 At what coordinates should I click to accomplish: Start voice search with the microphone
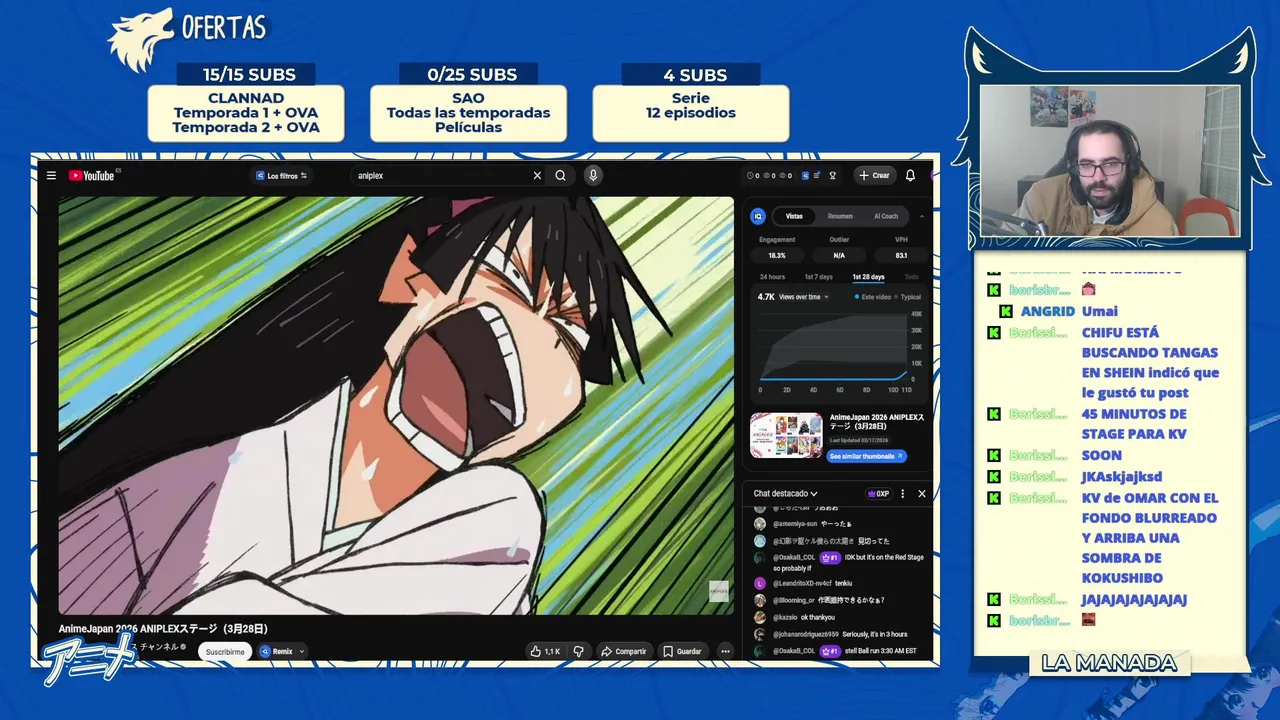(593, 175)
